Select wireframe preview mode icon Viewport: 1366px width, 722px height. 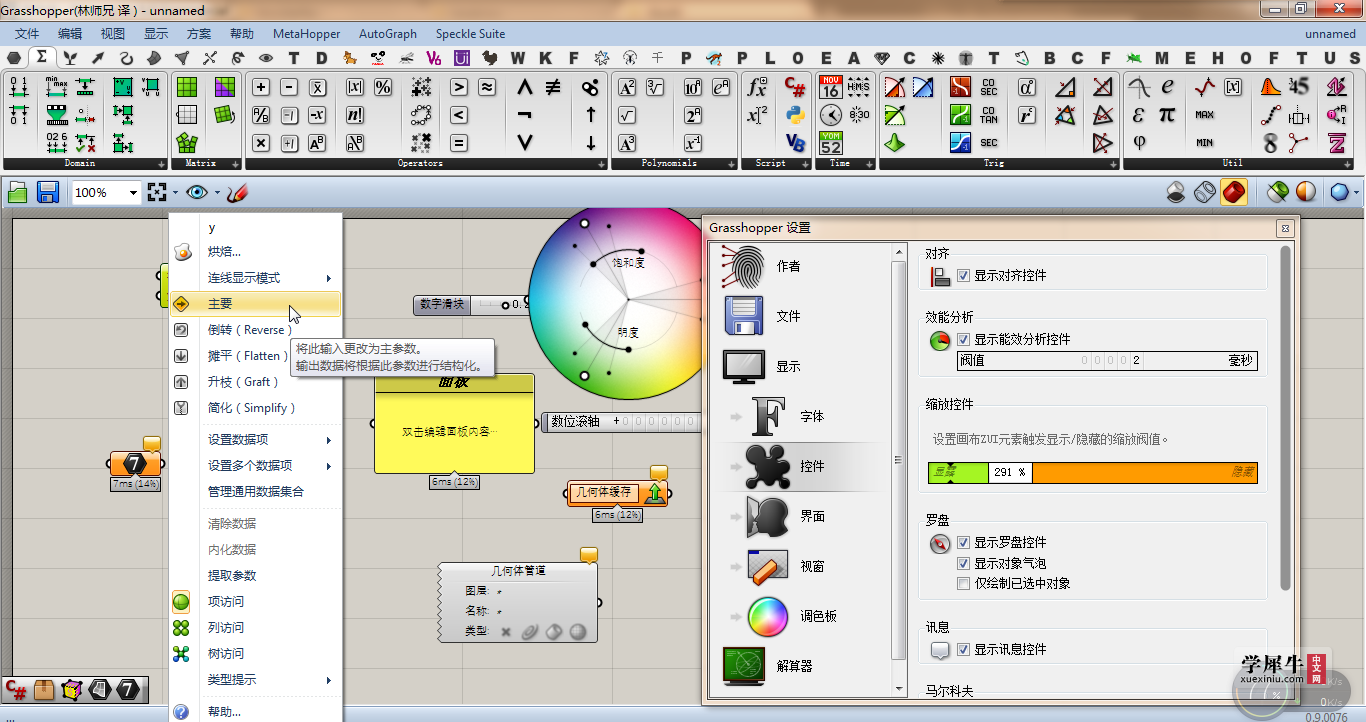coord(1205,192)
